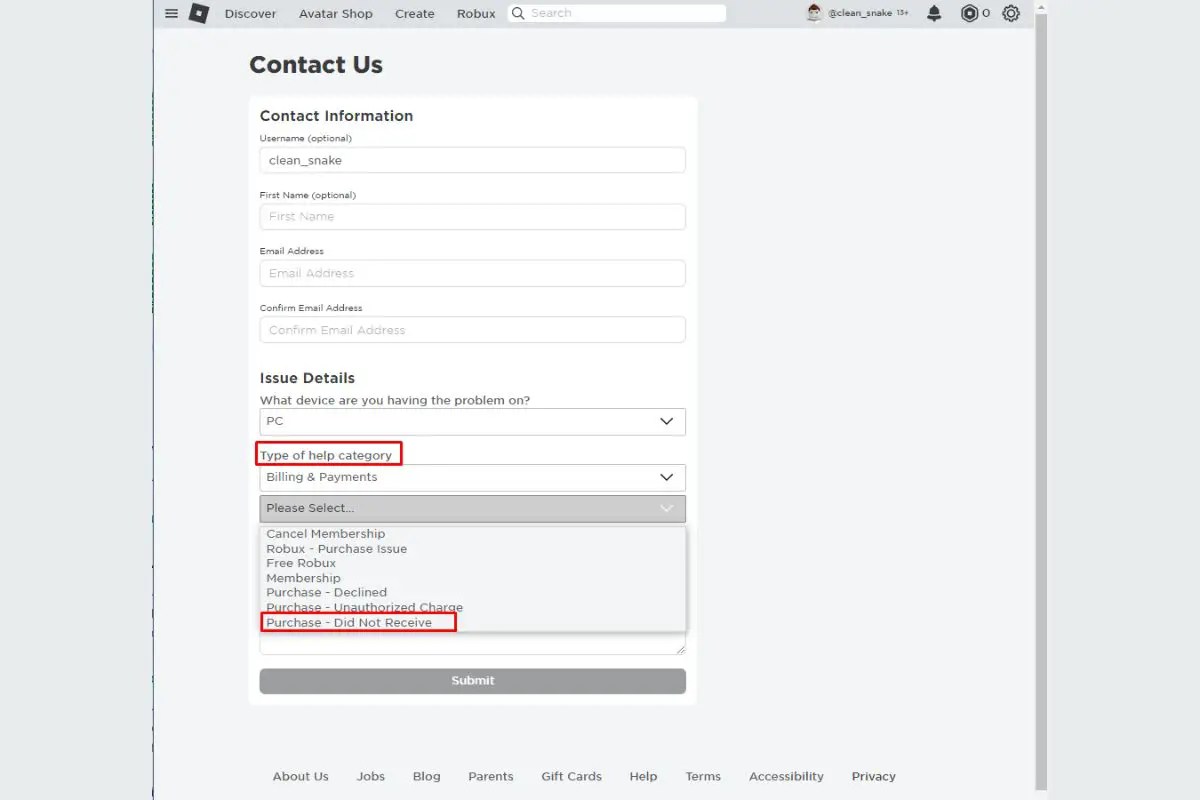Click the search magnifier icon

click(x=518, y=13)
